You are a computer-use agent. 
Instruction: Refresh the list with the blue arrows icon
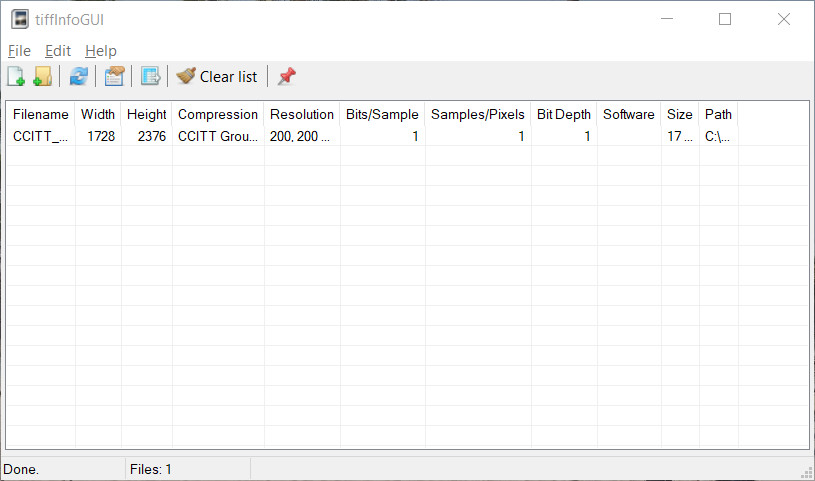click(78, 76)
